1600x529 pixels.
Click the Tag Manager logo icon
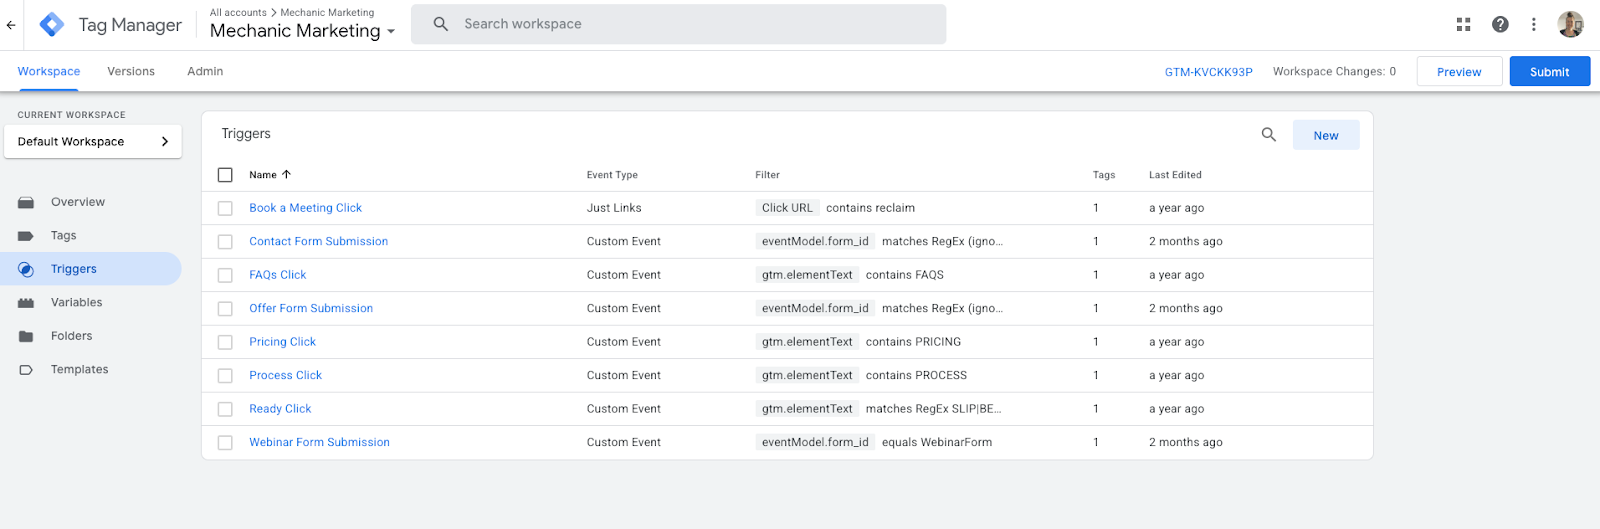(x=51, y=25)
